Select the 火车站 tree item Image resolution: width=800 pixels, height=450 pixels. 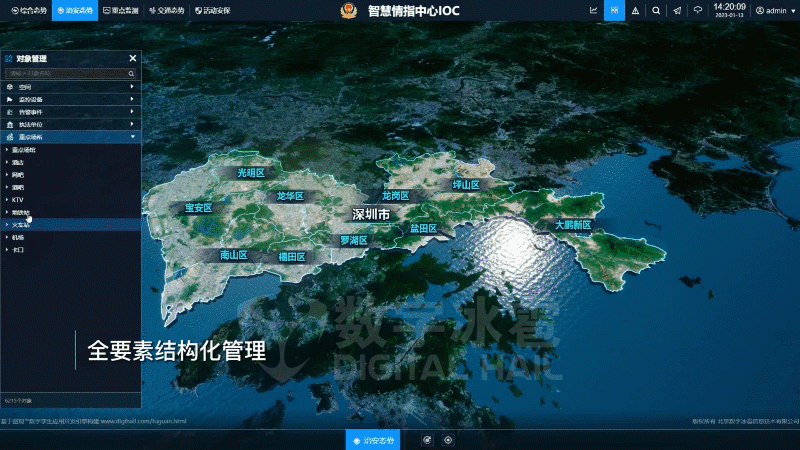tap(70, 224)
